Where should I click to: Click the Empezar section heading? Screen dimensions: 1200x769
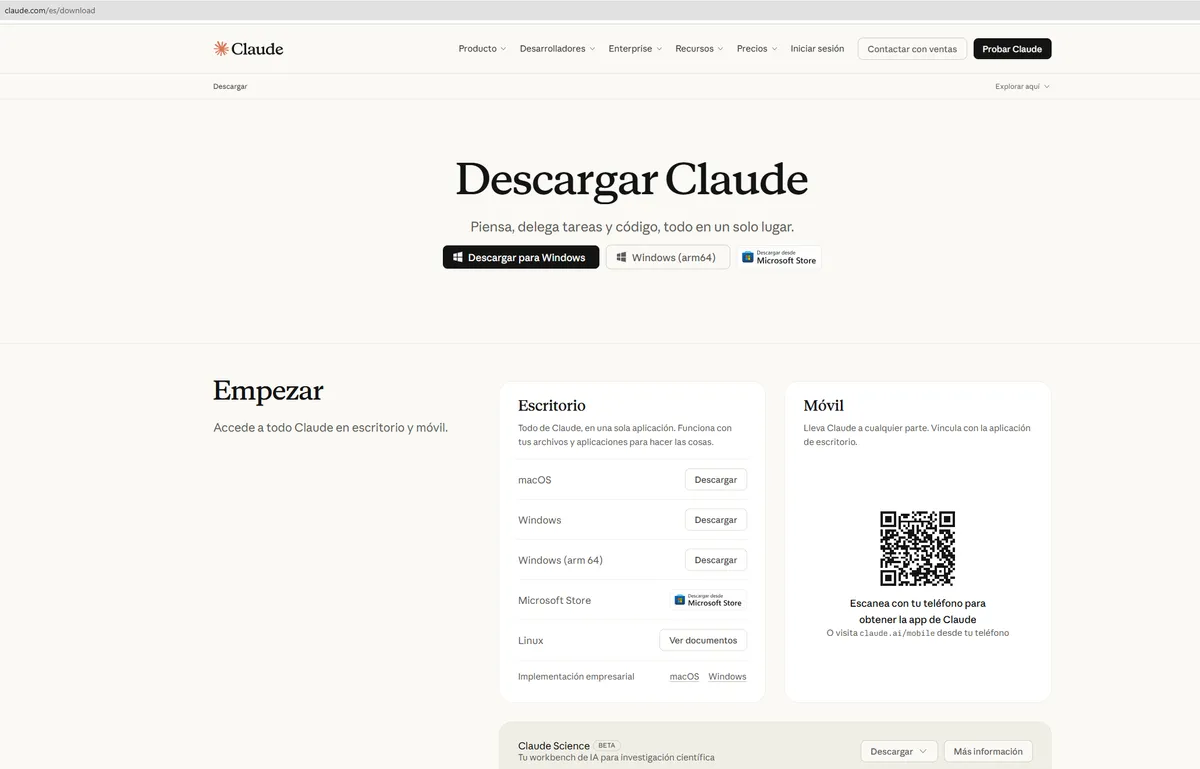[x=268, y=391]
